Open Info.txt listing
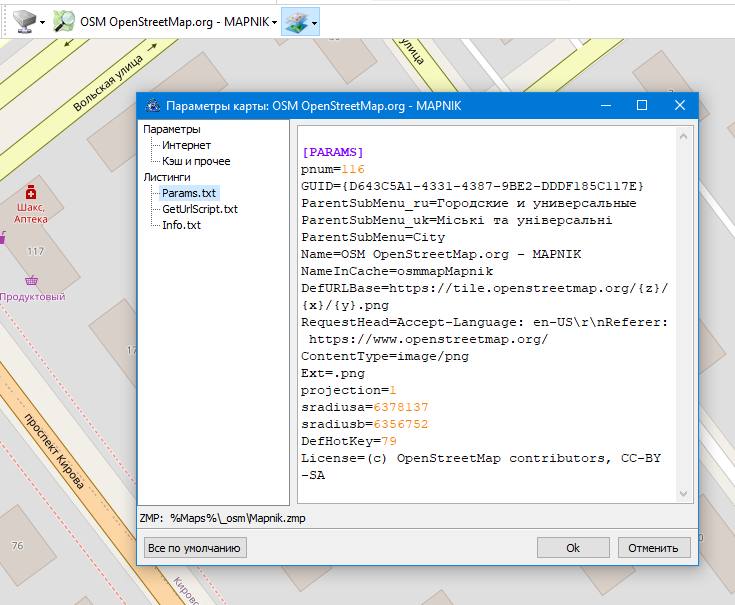This screenshot has height=605, width=735. click(181, 225)
